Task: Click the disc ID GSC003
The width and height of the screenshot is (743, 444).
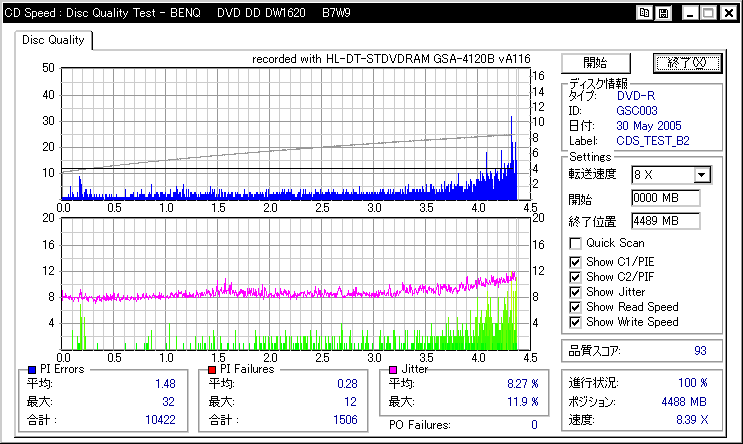Action: 637,111
